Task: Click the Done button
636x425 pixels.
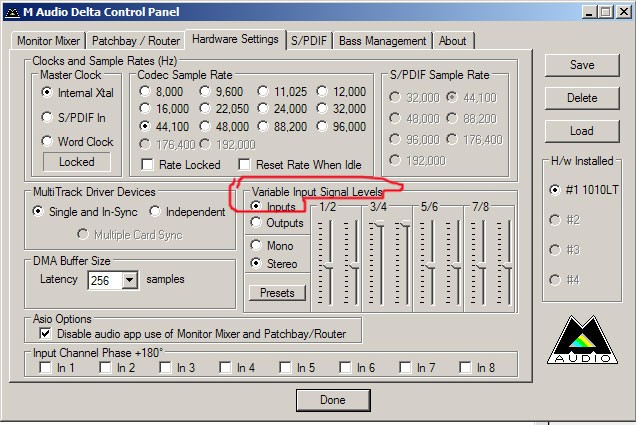Action: [x=333, y=400]
